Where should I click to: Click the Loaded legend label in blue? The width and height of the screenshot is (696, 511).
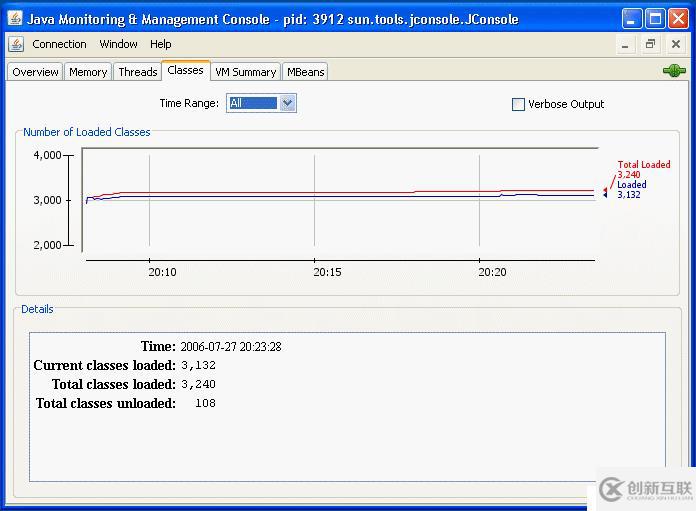coord(632,184)
